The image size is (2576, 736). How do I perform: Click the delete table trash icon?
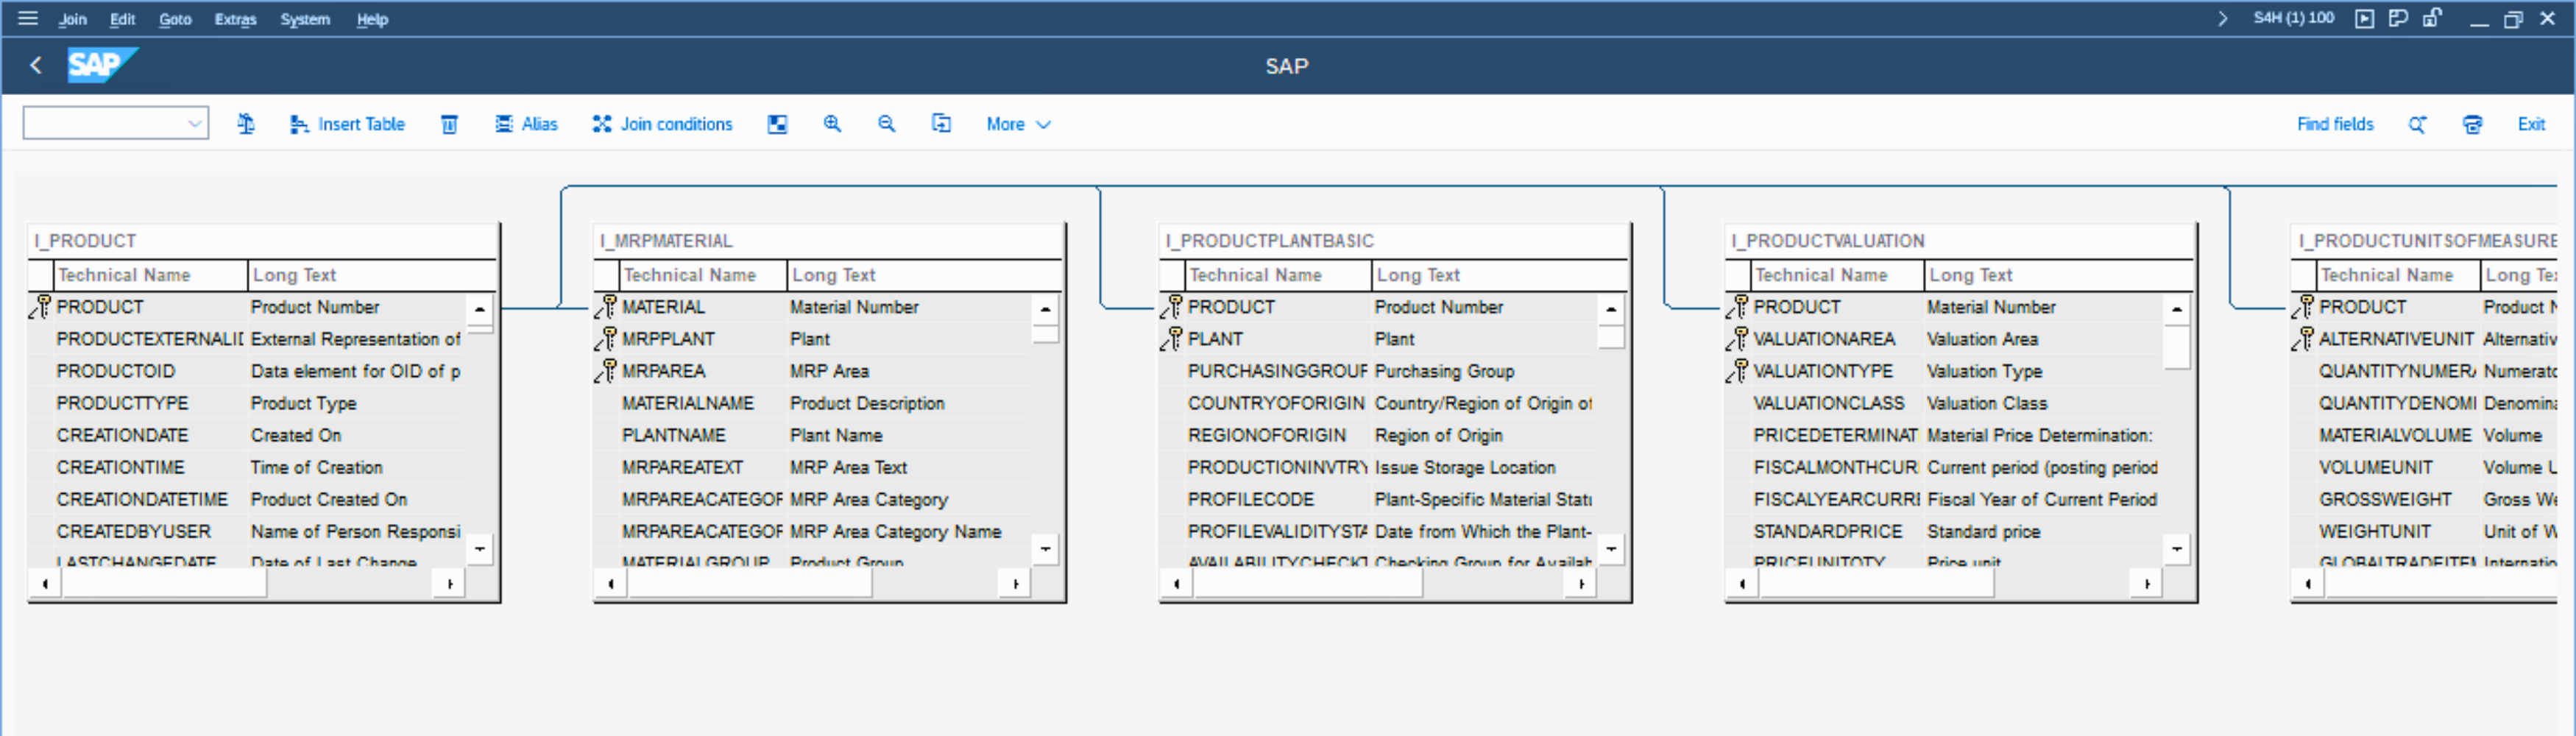[449, 124]
